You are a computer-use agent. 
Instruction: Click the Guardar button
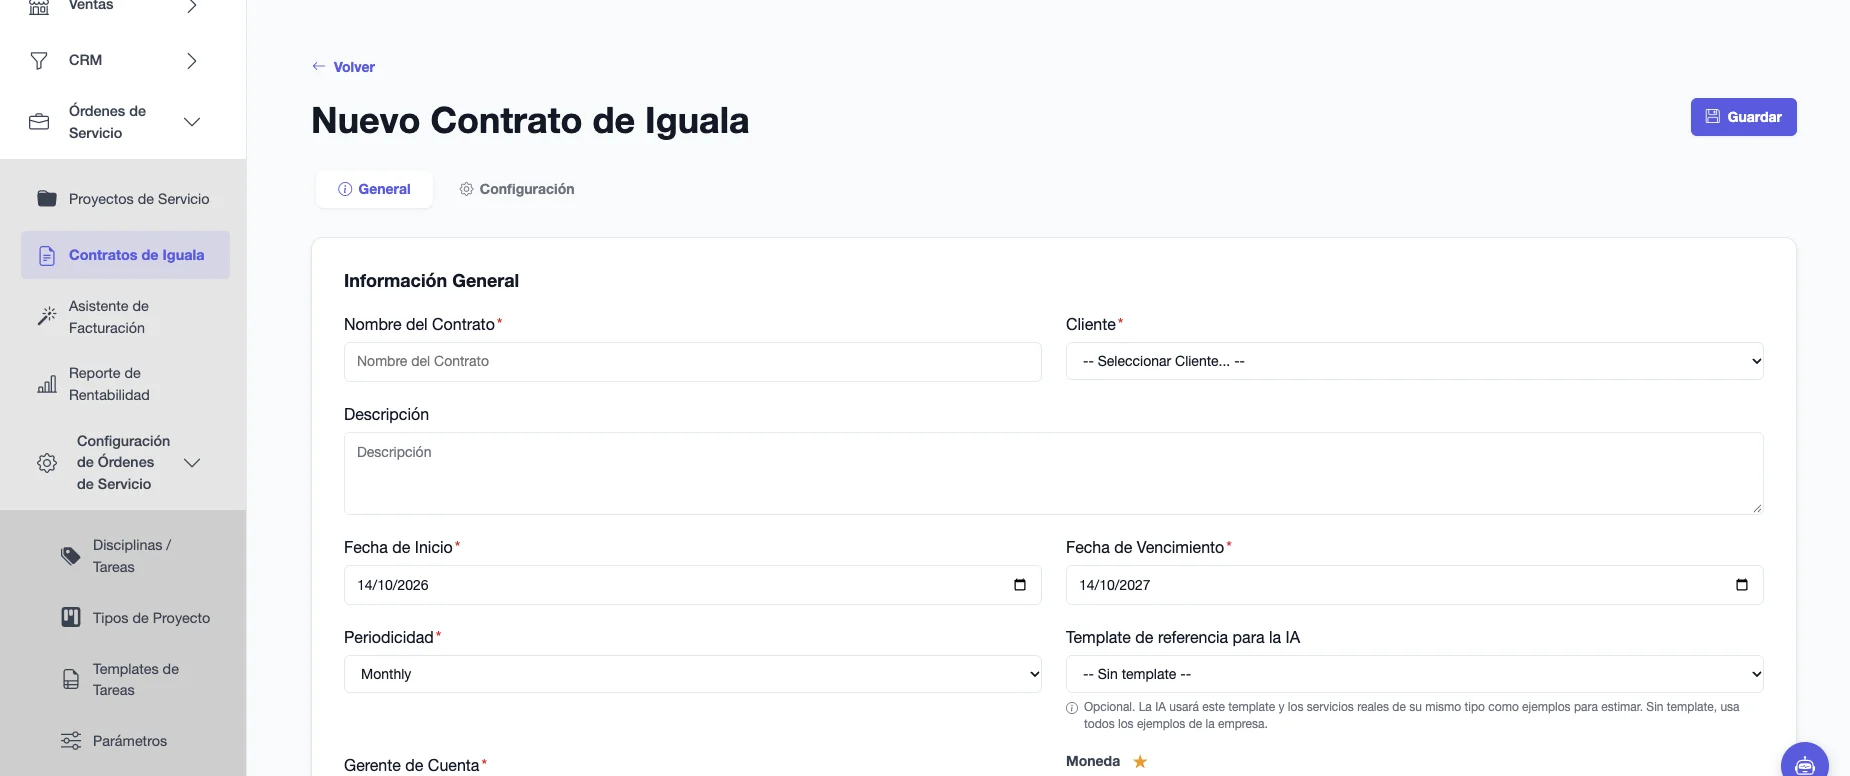click(1743, 117)
